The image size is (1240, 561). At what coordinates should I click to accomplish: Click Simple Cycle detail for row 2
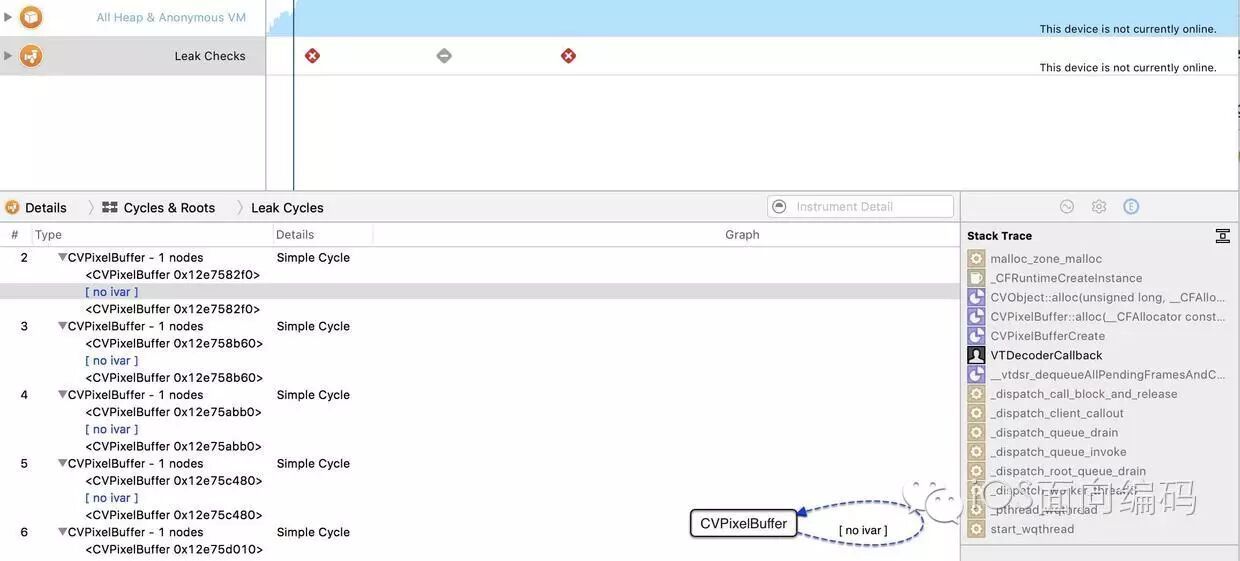point(313,258)
